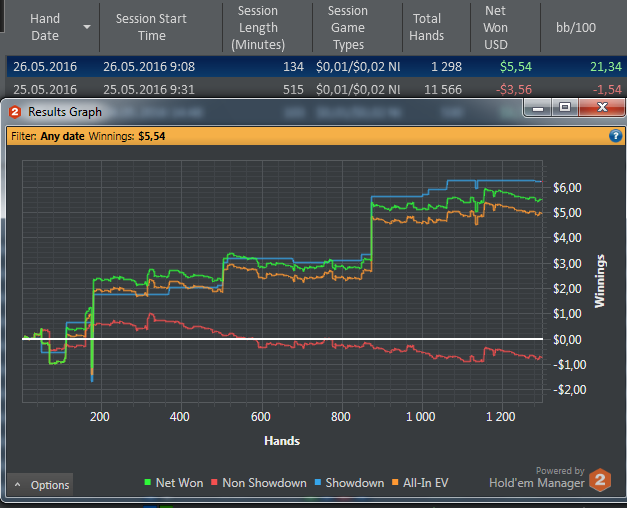627x508 pixels.
Task: Click the 1 000 x-axis tick label
Action: click(421, 417)
